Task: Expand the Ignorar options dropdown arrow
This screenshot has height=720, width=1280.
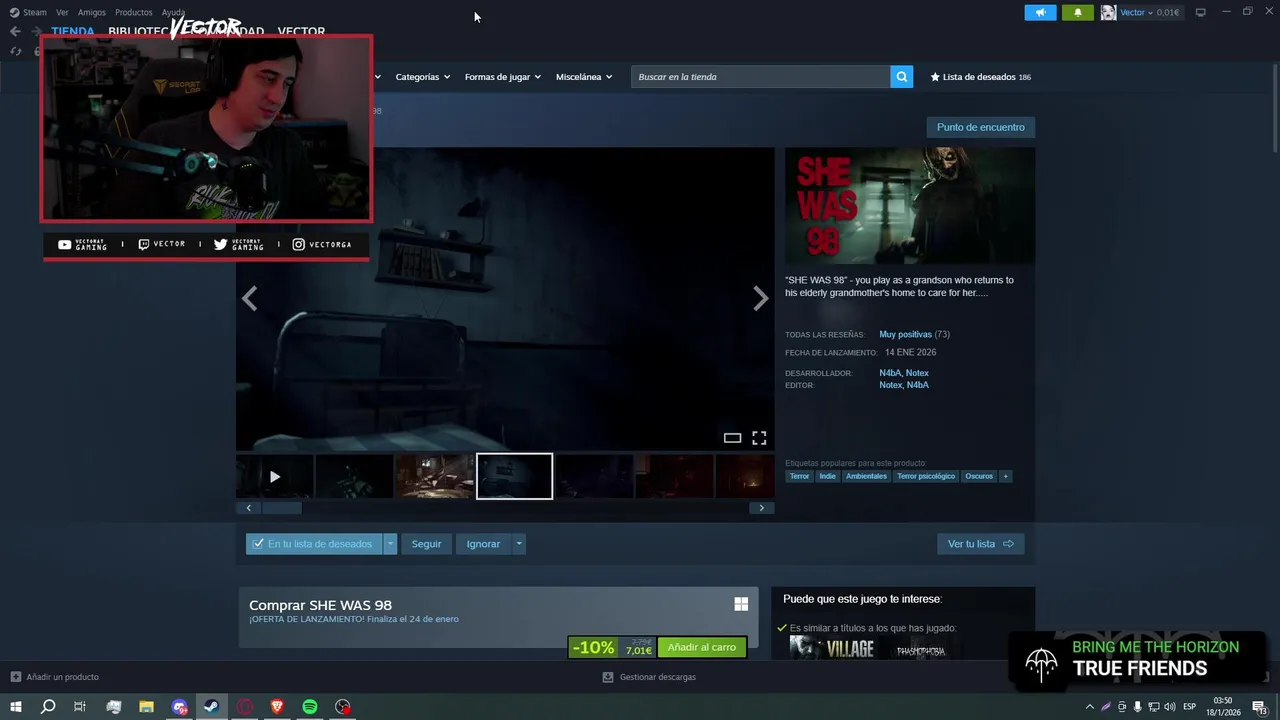Action: coord(518,544)
